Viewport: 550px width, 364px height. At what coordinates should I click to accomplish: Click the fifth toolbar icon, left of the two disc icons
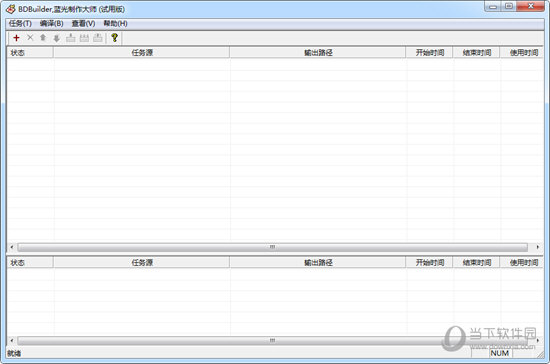(71, 38)
